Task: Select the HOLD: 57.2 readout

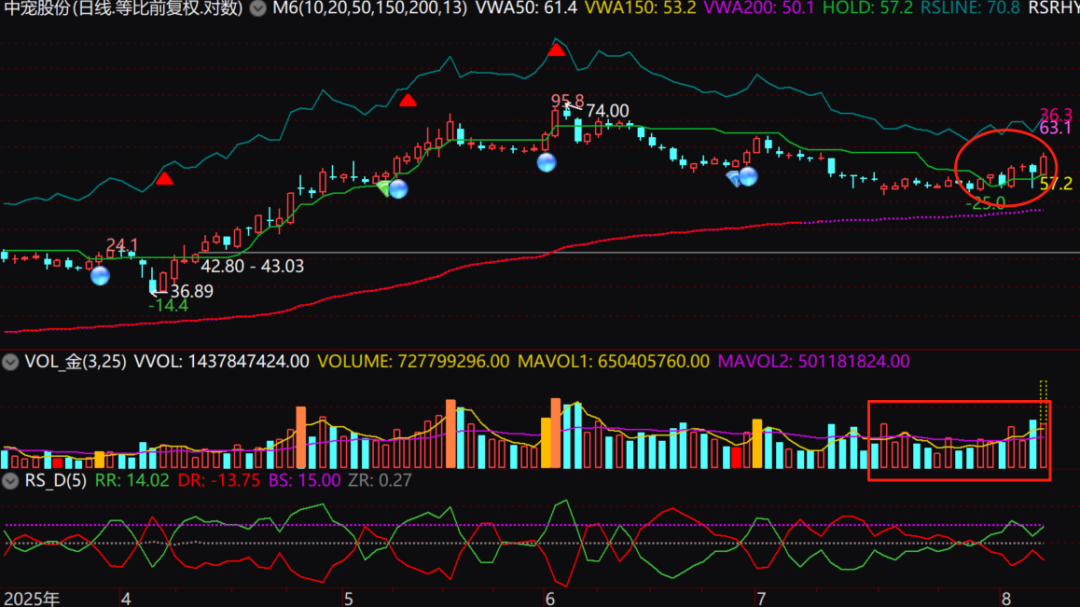Action: point(868,8)
